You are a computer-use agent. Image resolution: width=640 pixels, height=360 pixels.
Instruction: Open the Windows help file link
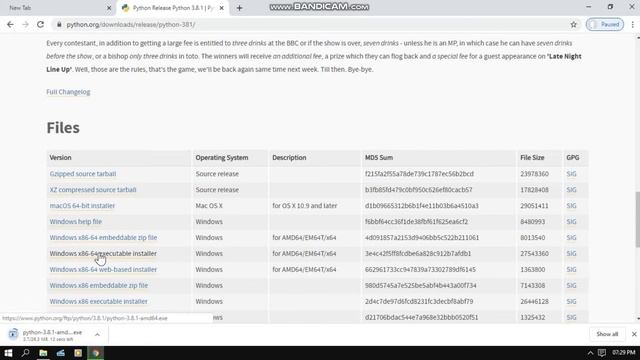point(76,221)
